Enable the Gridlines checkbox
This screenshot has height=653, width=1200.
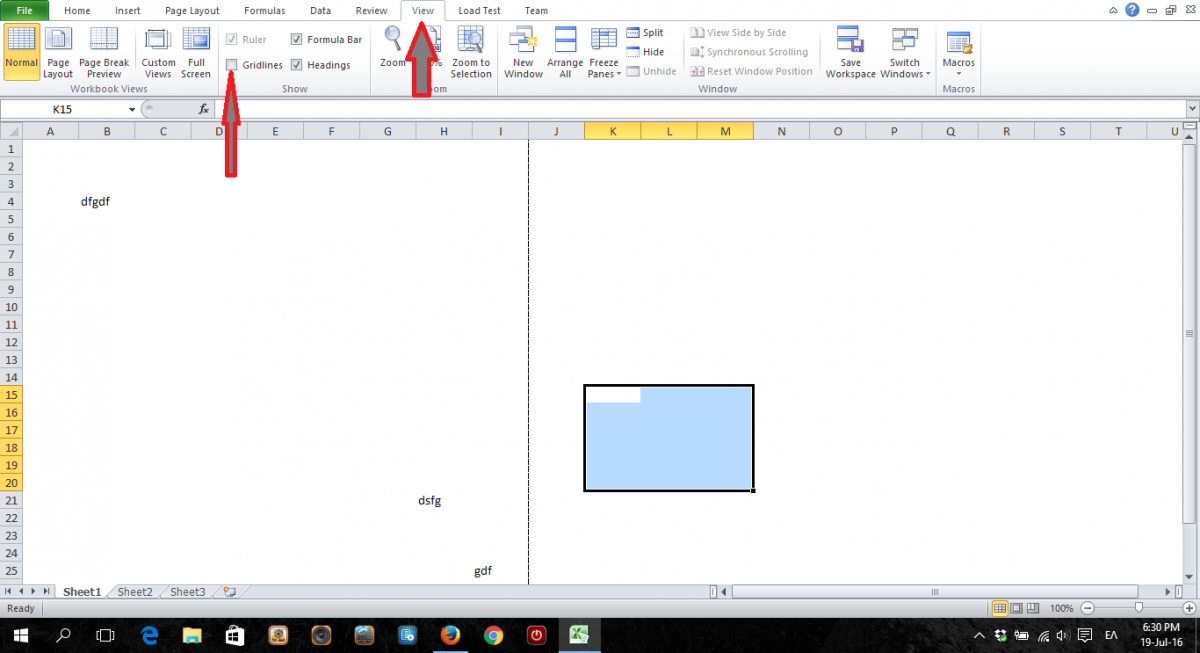click(232, 65)
